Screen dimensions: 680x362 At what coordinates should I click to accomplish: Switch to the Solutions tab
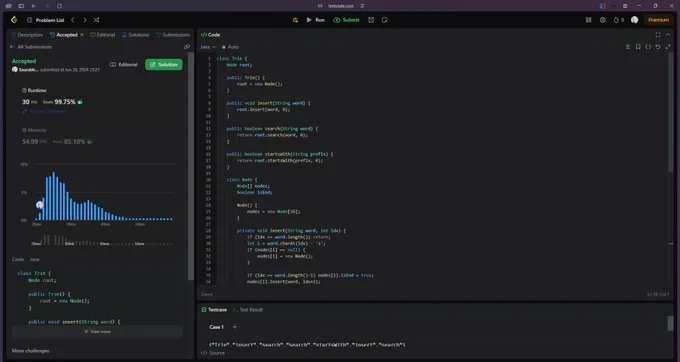coord(135,35)
